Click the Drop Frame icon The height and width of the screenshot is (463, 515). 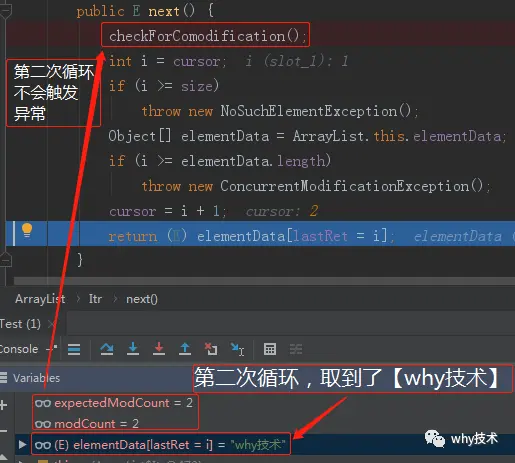[x=211, y=349]
